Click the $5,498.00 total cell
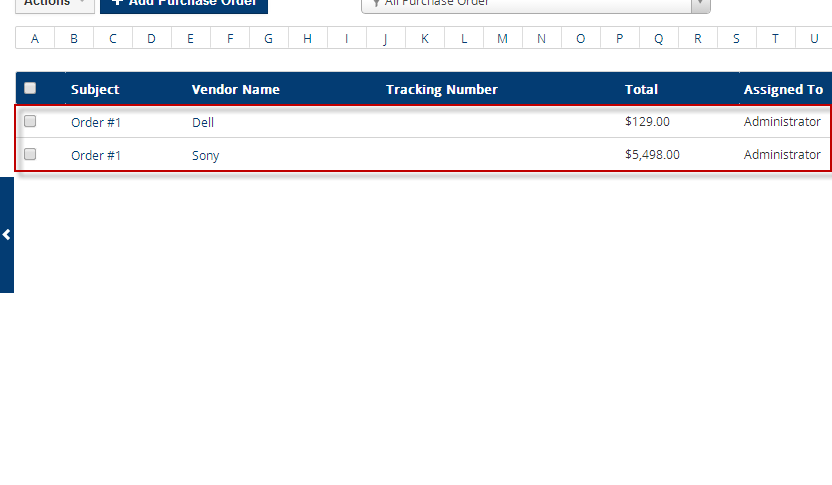Viewport: 832px width, 485px height. (x=652, y=154)
